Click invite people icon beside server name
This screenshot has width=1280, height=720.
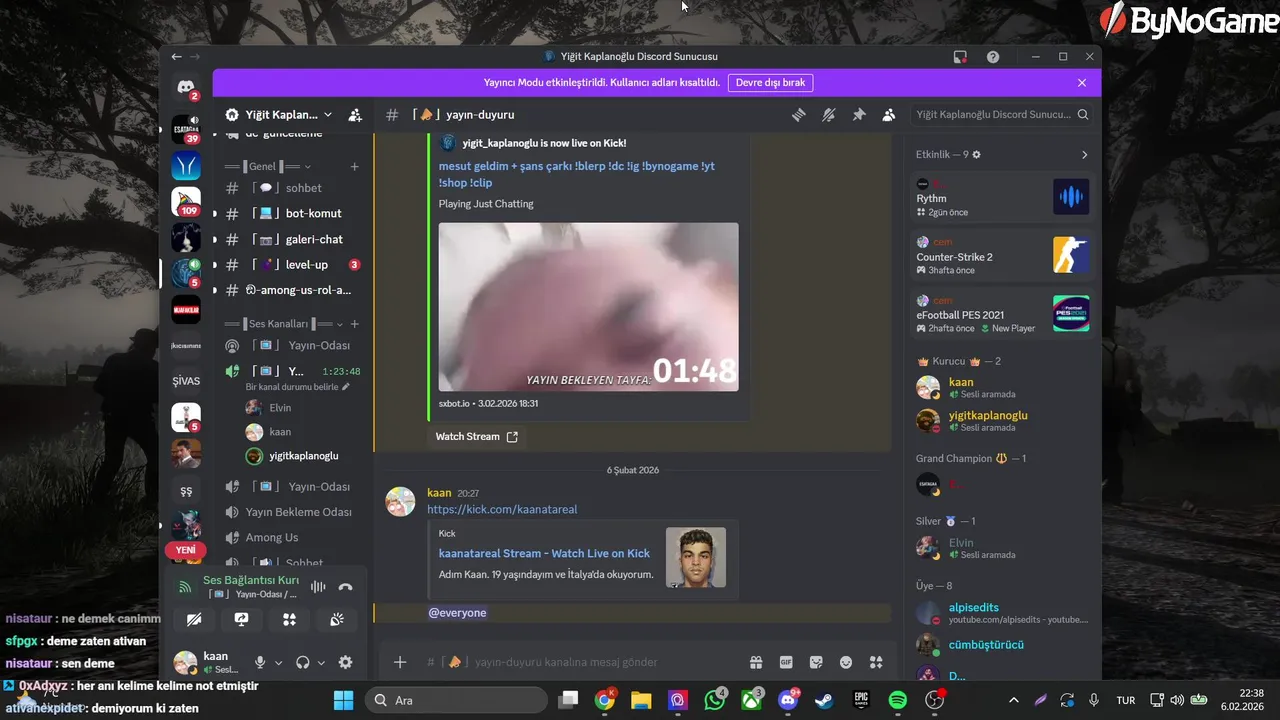(x=355, y=115)
